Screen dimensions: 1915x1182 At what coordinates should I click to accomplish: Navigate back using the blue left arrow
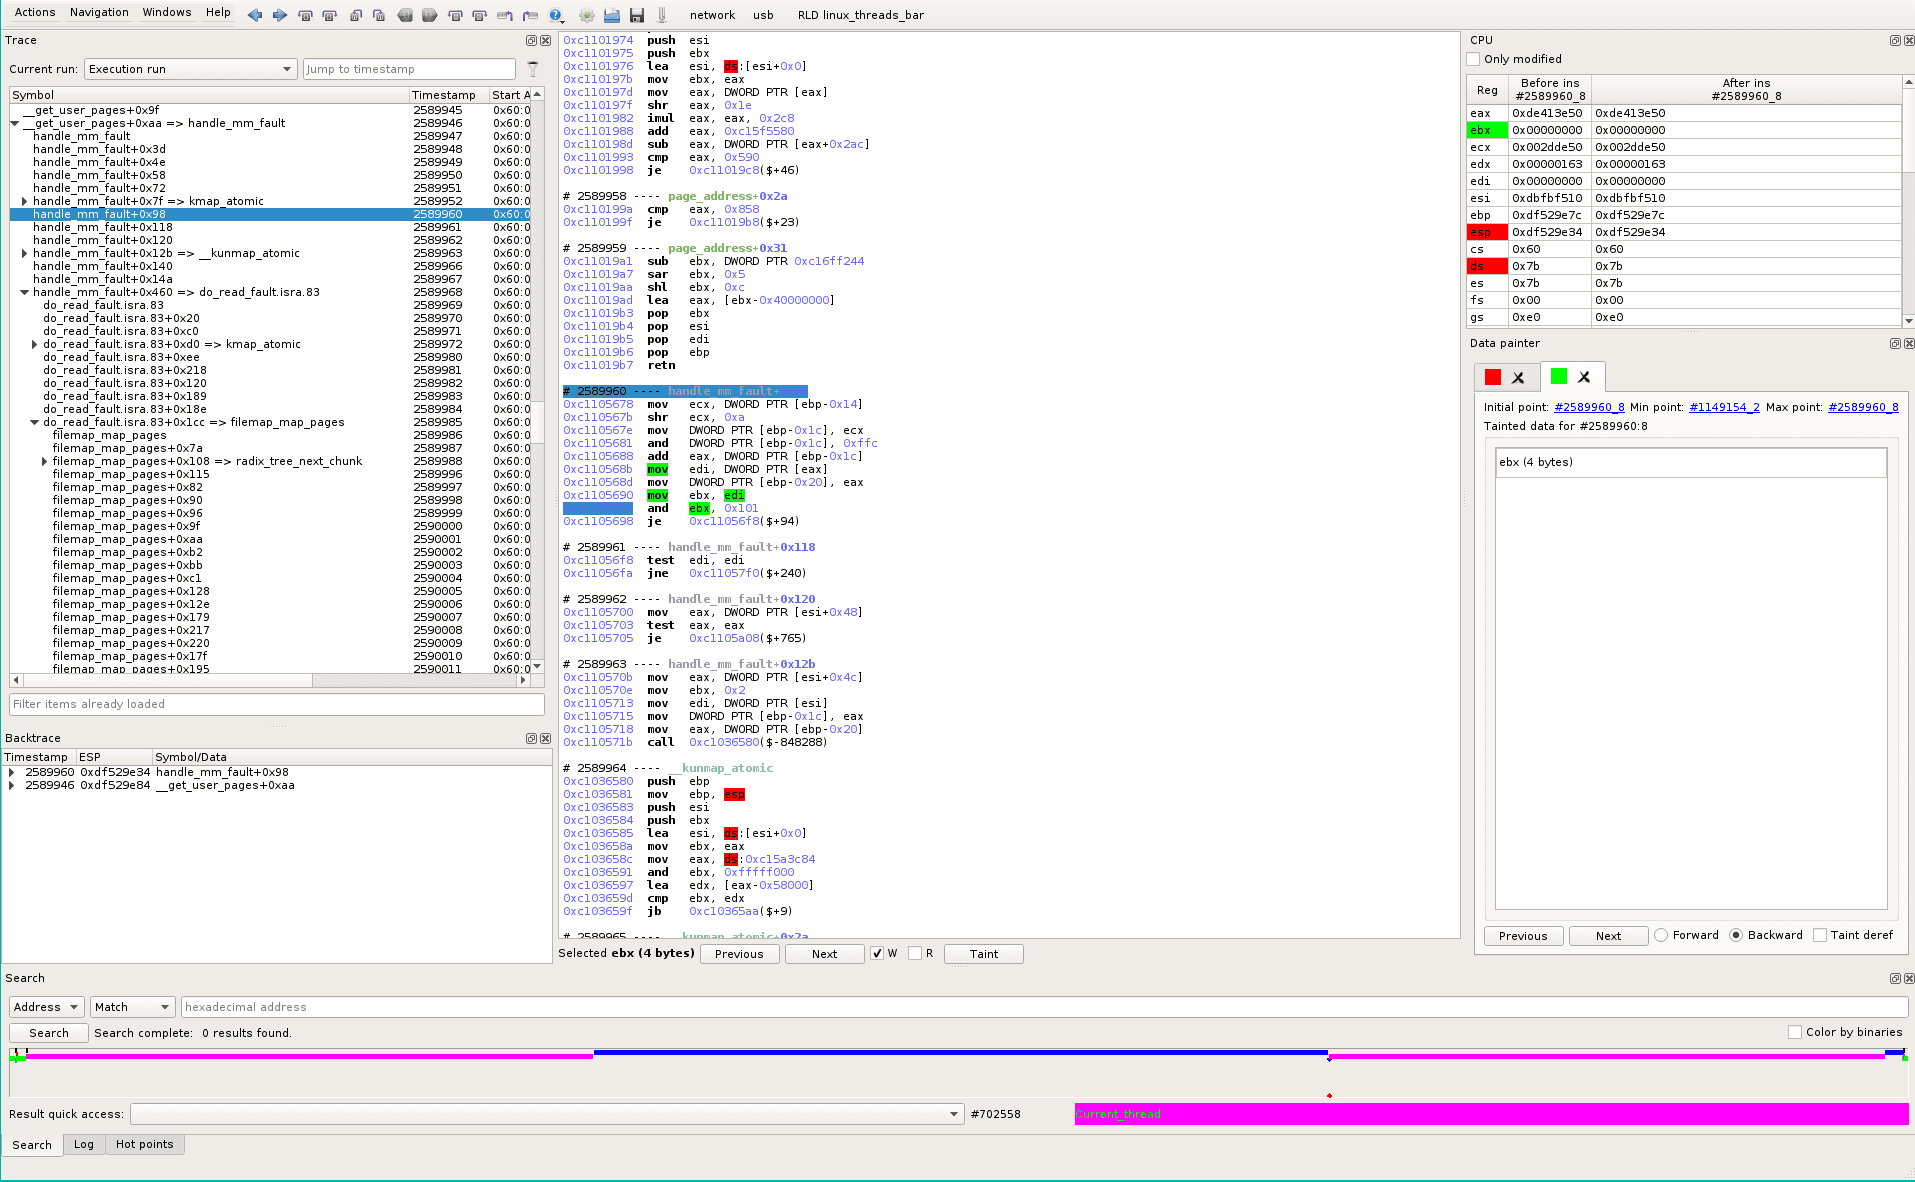tap(255, 15)
